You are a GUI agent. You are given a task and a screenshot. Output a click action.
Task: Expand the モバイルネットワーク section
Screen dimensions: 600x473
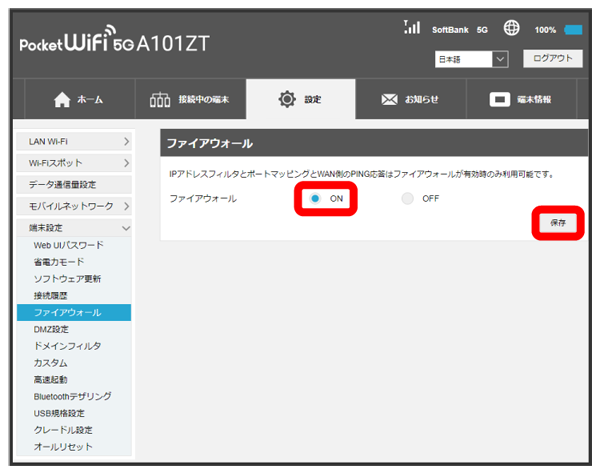[75, 206]
